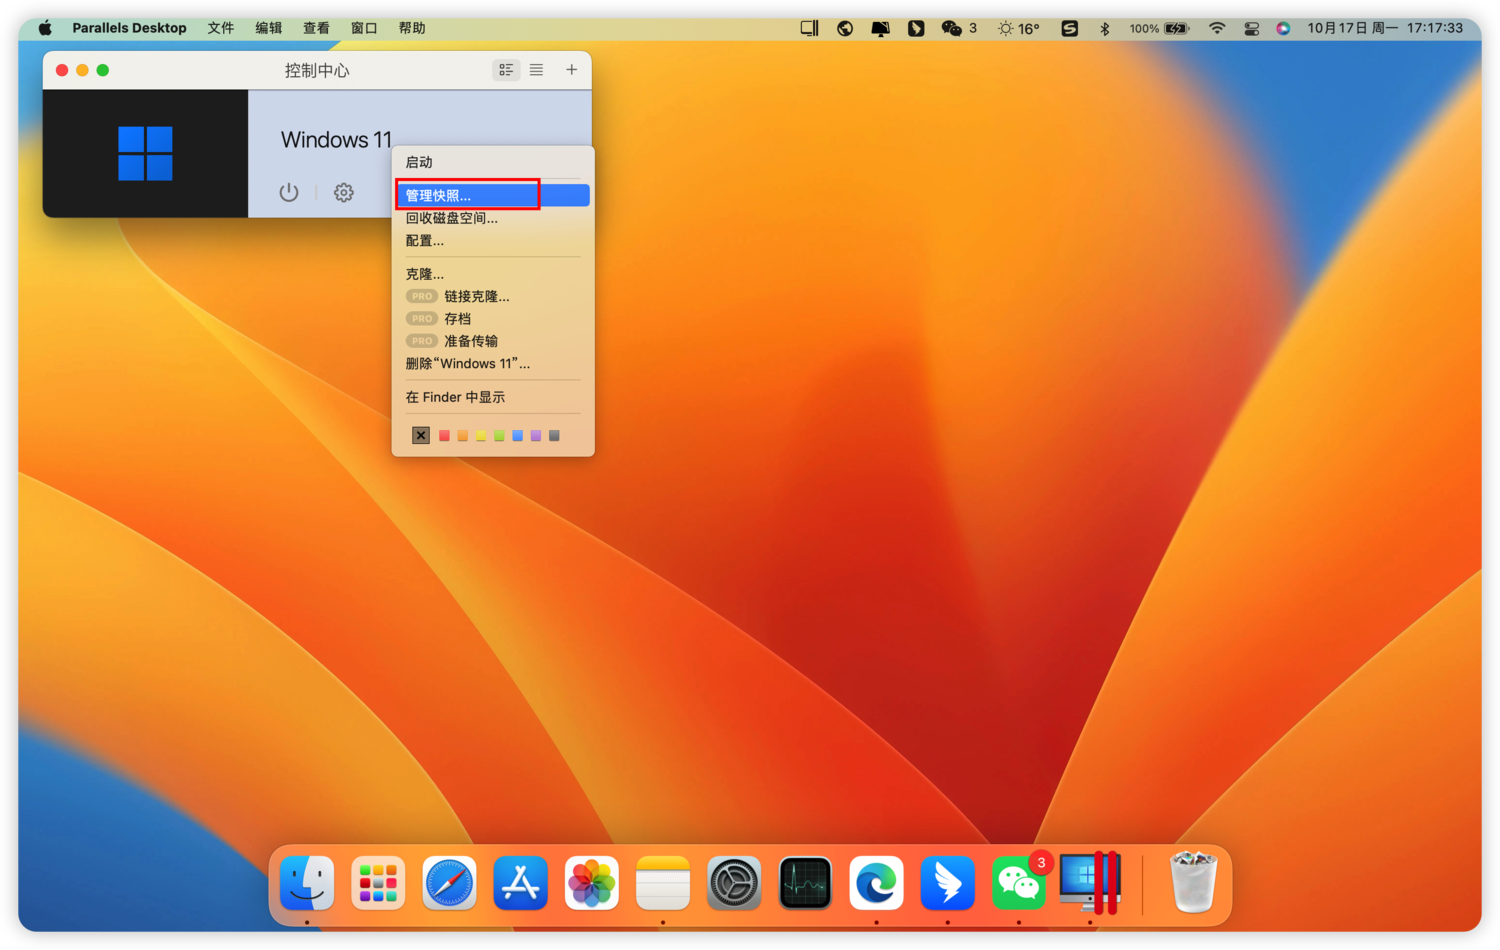1500x950 pixels.
Task: Choose 管理快照... in the context menu
Action: tap(493, 195)
